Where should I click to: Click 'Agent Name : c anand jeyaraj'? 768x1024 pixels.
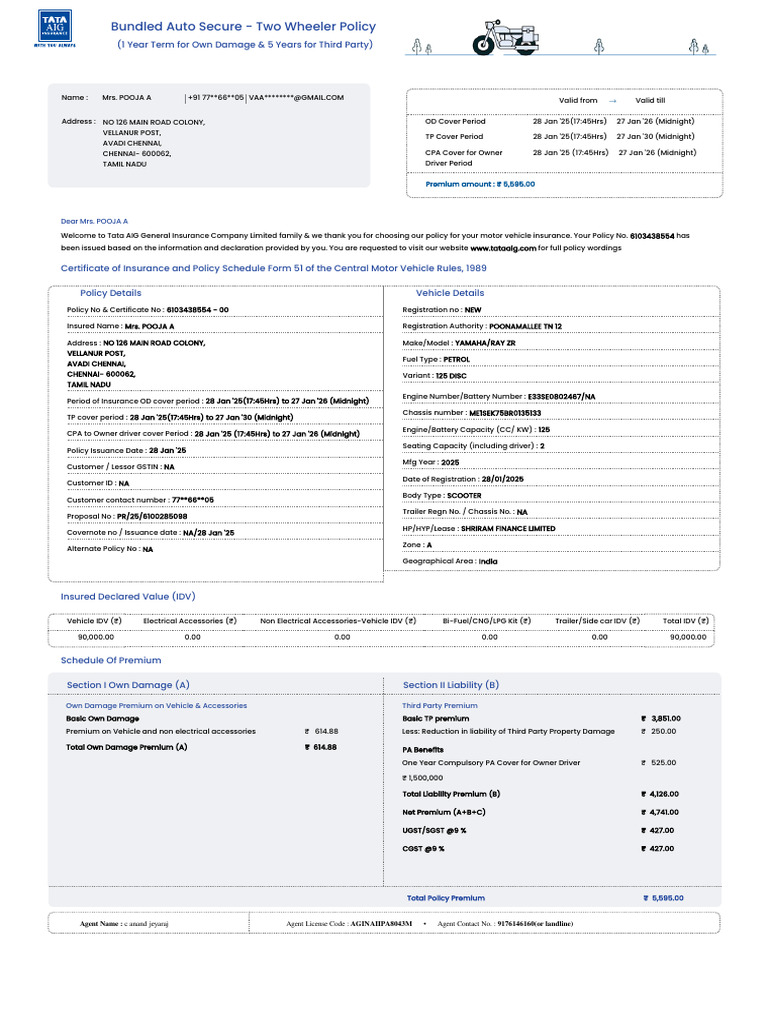coord(124,924)
